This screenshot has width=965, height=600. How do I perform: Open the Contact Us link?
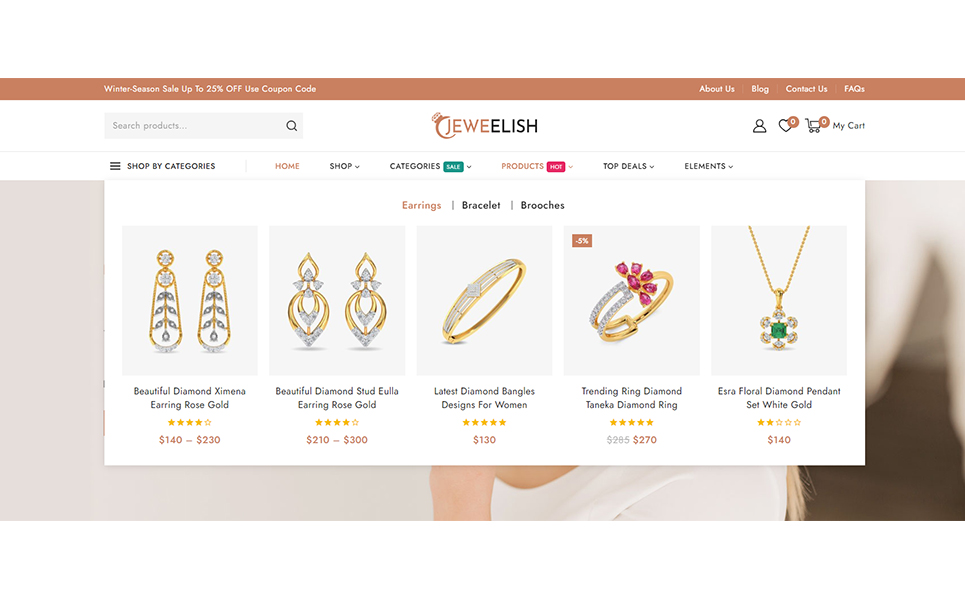806,89
